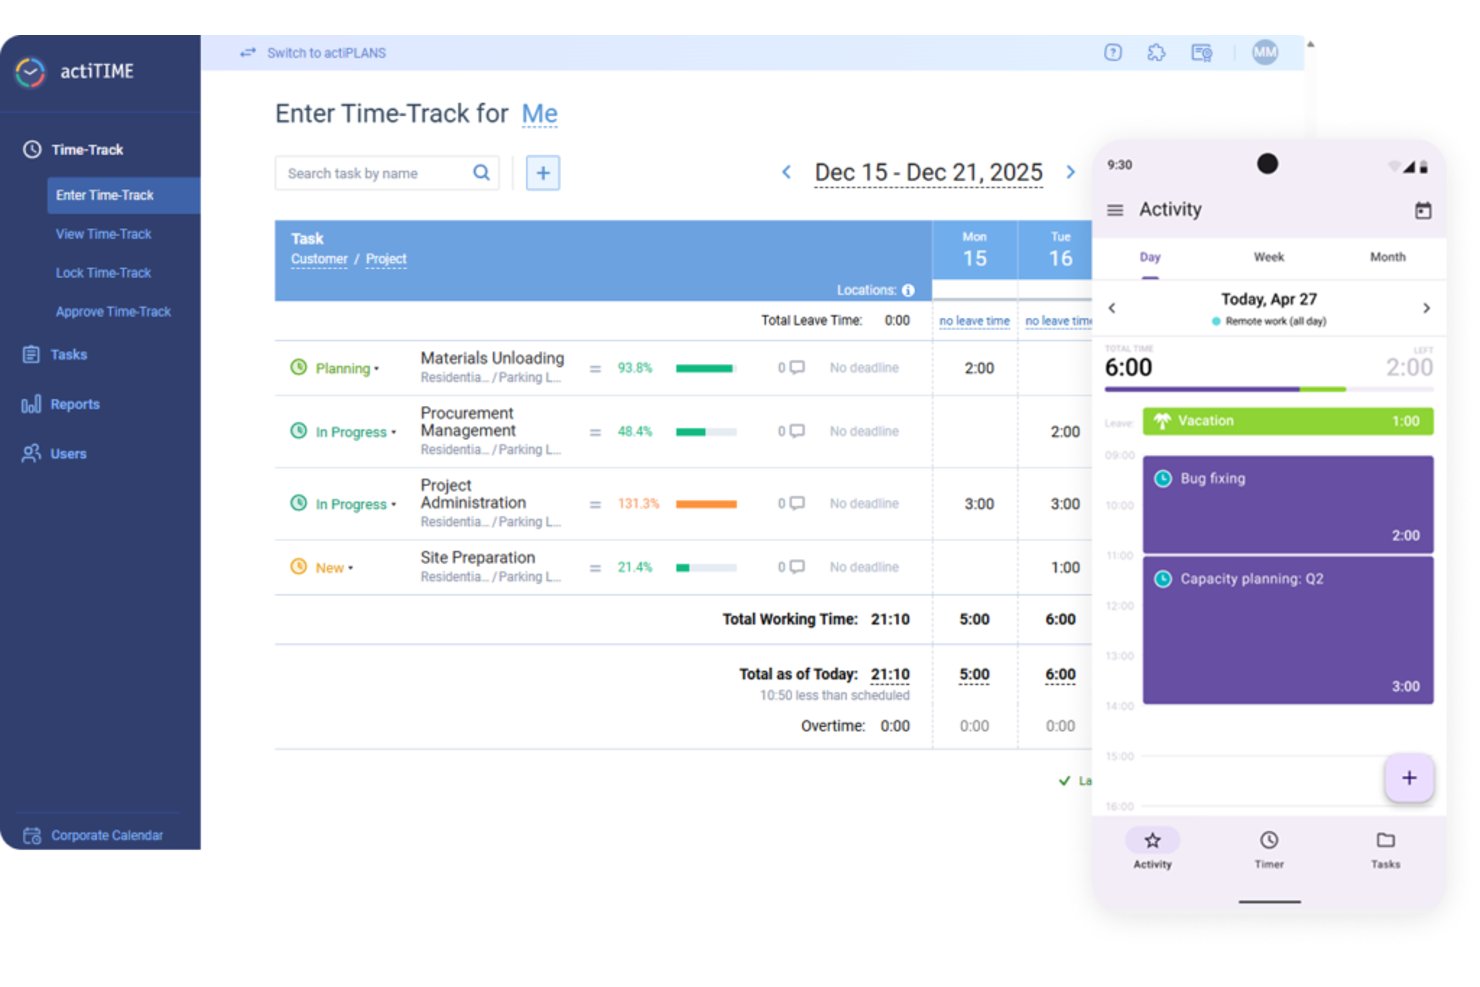Switch to the Day tab in mobile app
This screenshot has width=1480, height=987.
[1150, 258]
